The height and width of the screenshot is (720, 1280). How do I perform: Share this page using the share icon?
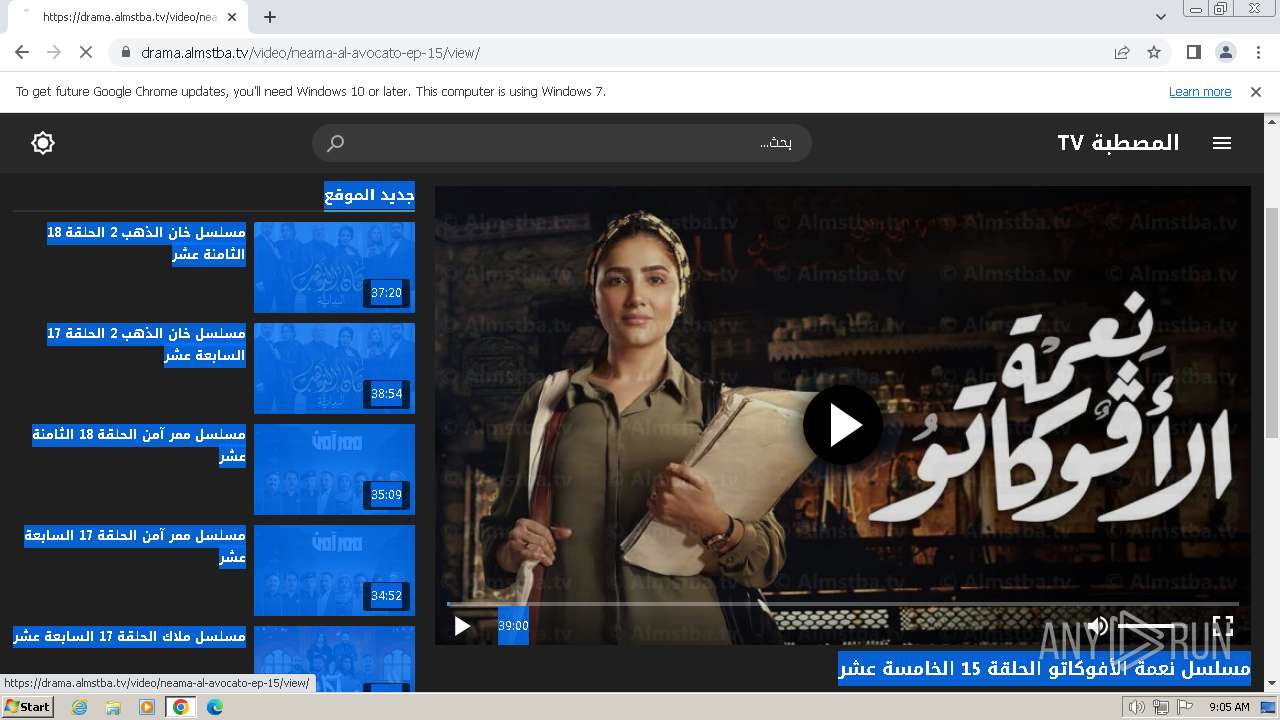pyautogui.click(x=1122, y=52)
